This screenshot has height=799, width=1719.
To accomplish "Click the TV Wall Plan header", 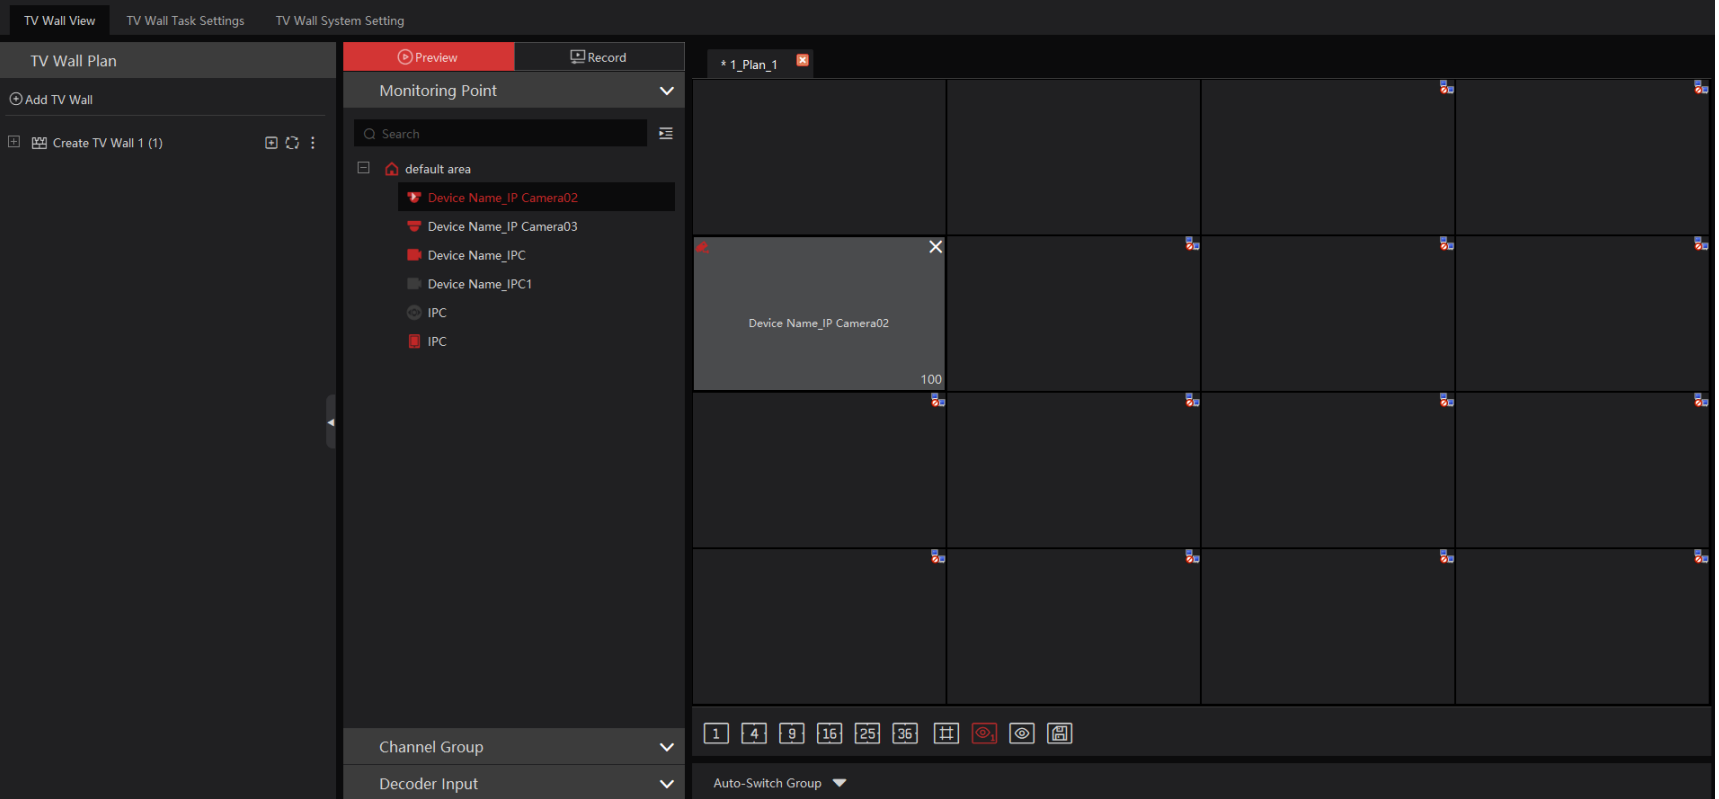I will coord(167,61).
